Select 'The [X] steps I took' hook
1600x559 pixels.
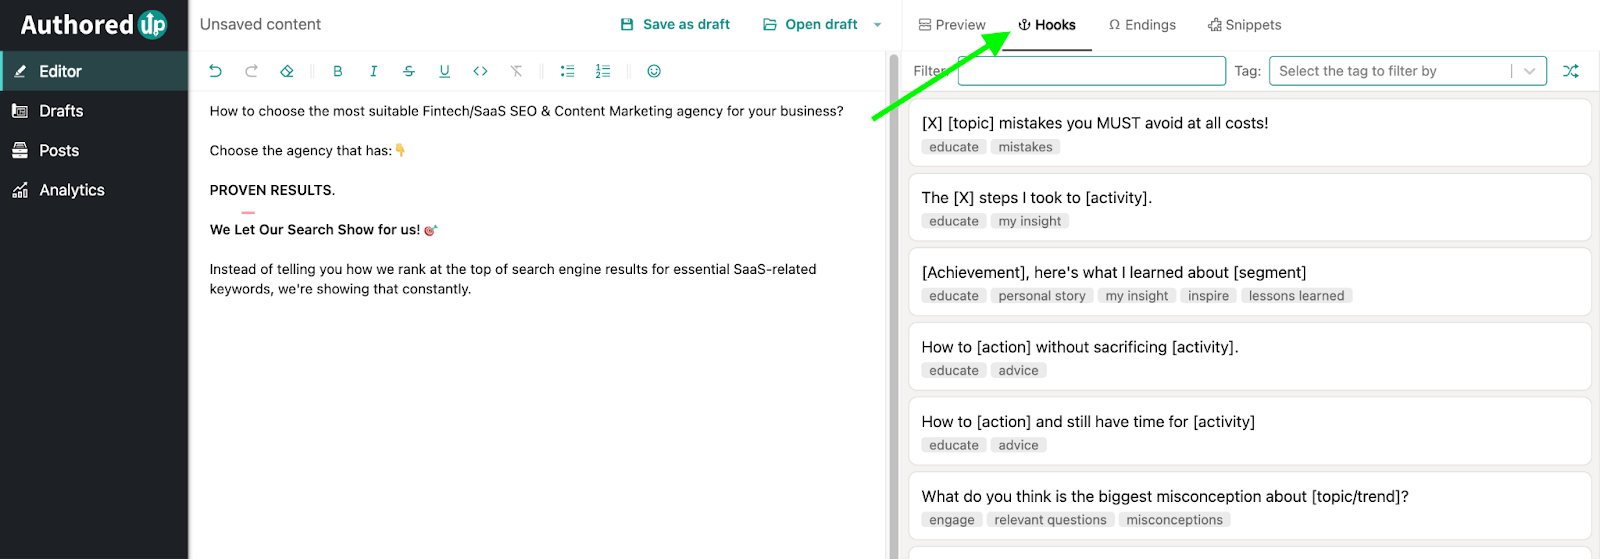click(1250, 208)
